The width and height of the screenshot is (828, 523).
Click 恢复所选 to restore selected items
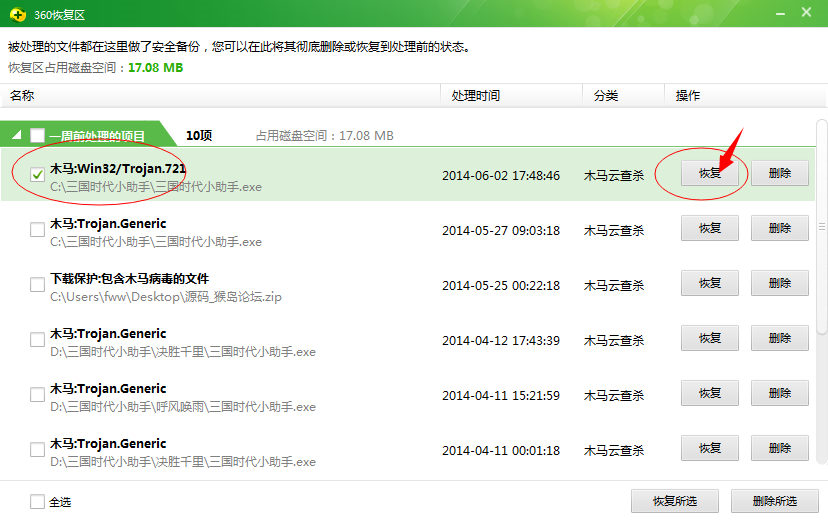[674, 501]
